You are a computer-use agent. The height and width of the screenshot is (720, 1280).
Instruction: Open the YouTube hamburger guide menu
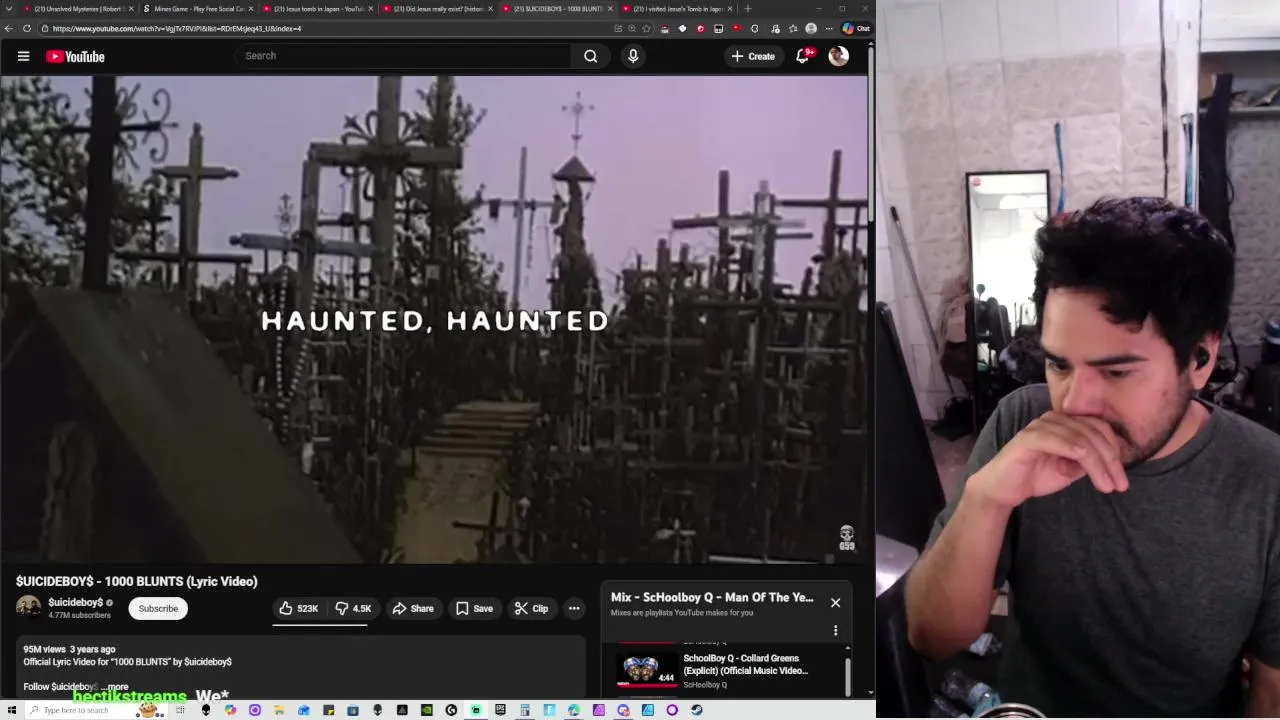coord(23,56)
